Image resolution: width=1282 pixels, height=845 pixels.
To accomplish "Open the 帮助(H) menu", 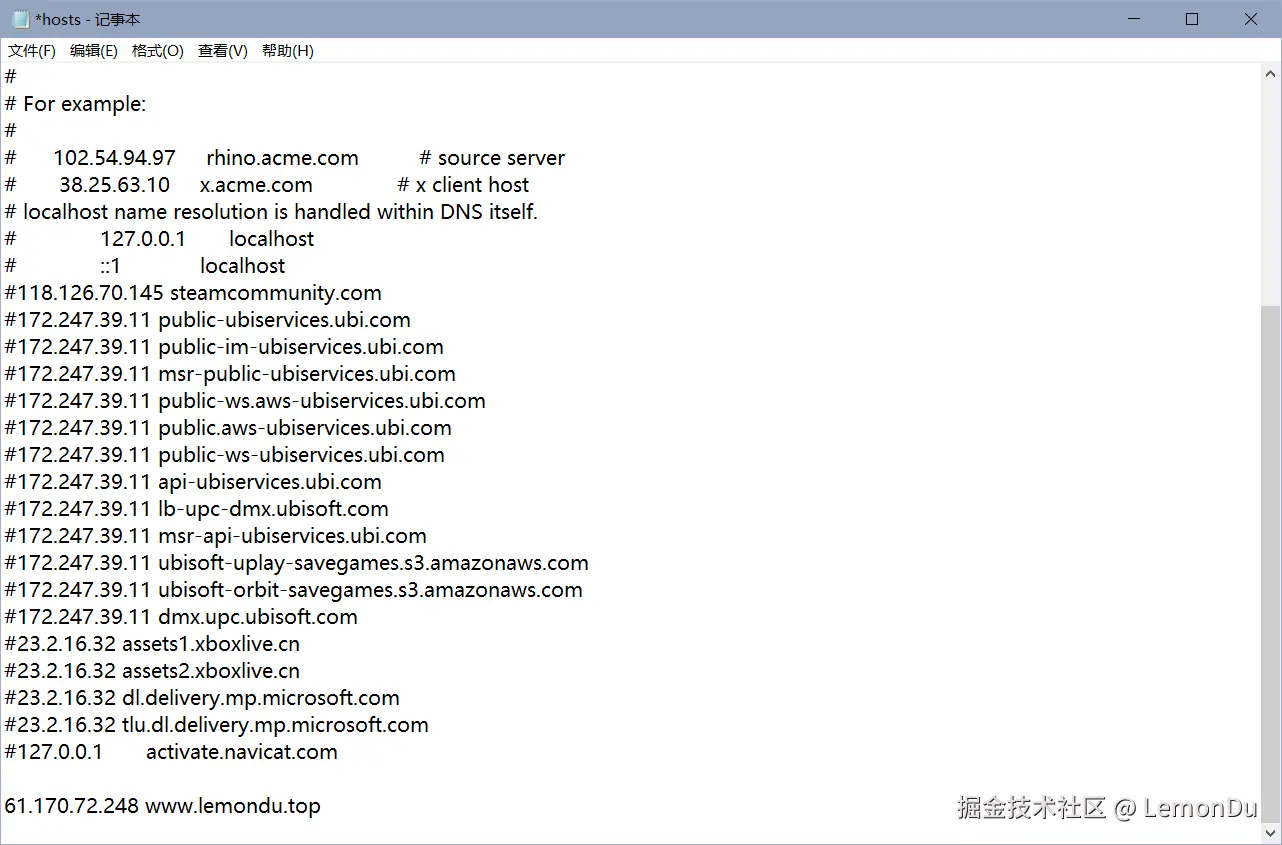I will pos(287,50).
